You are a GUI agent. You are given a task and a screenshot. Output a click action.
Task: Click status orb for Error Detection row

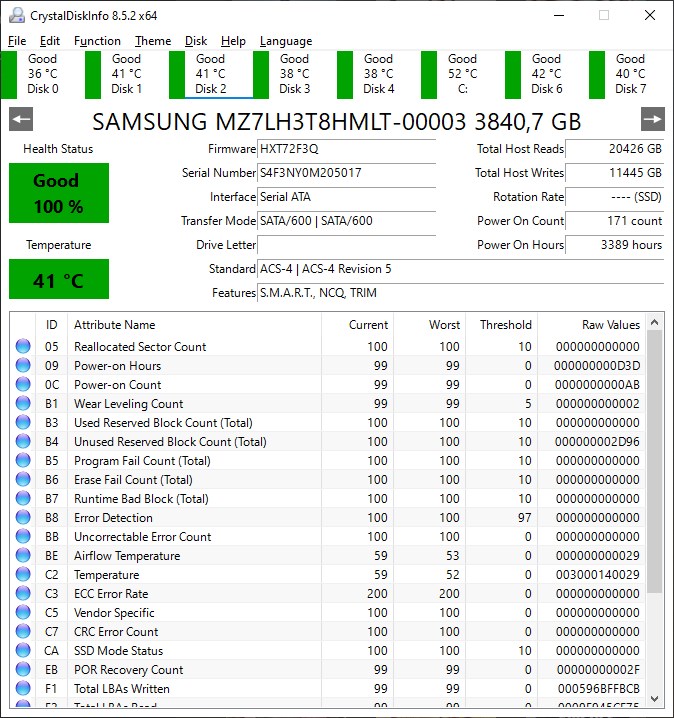(23, 517)
